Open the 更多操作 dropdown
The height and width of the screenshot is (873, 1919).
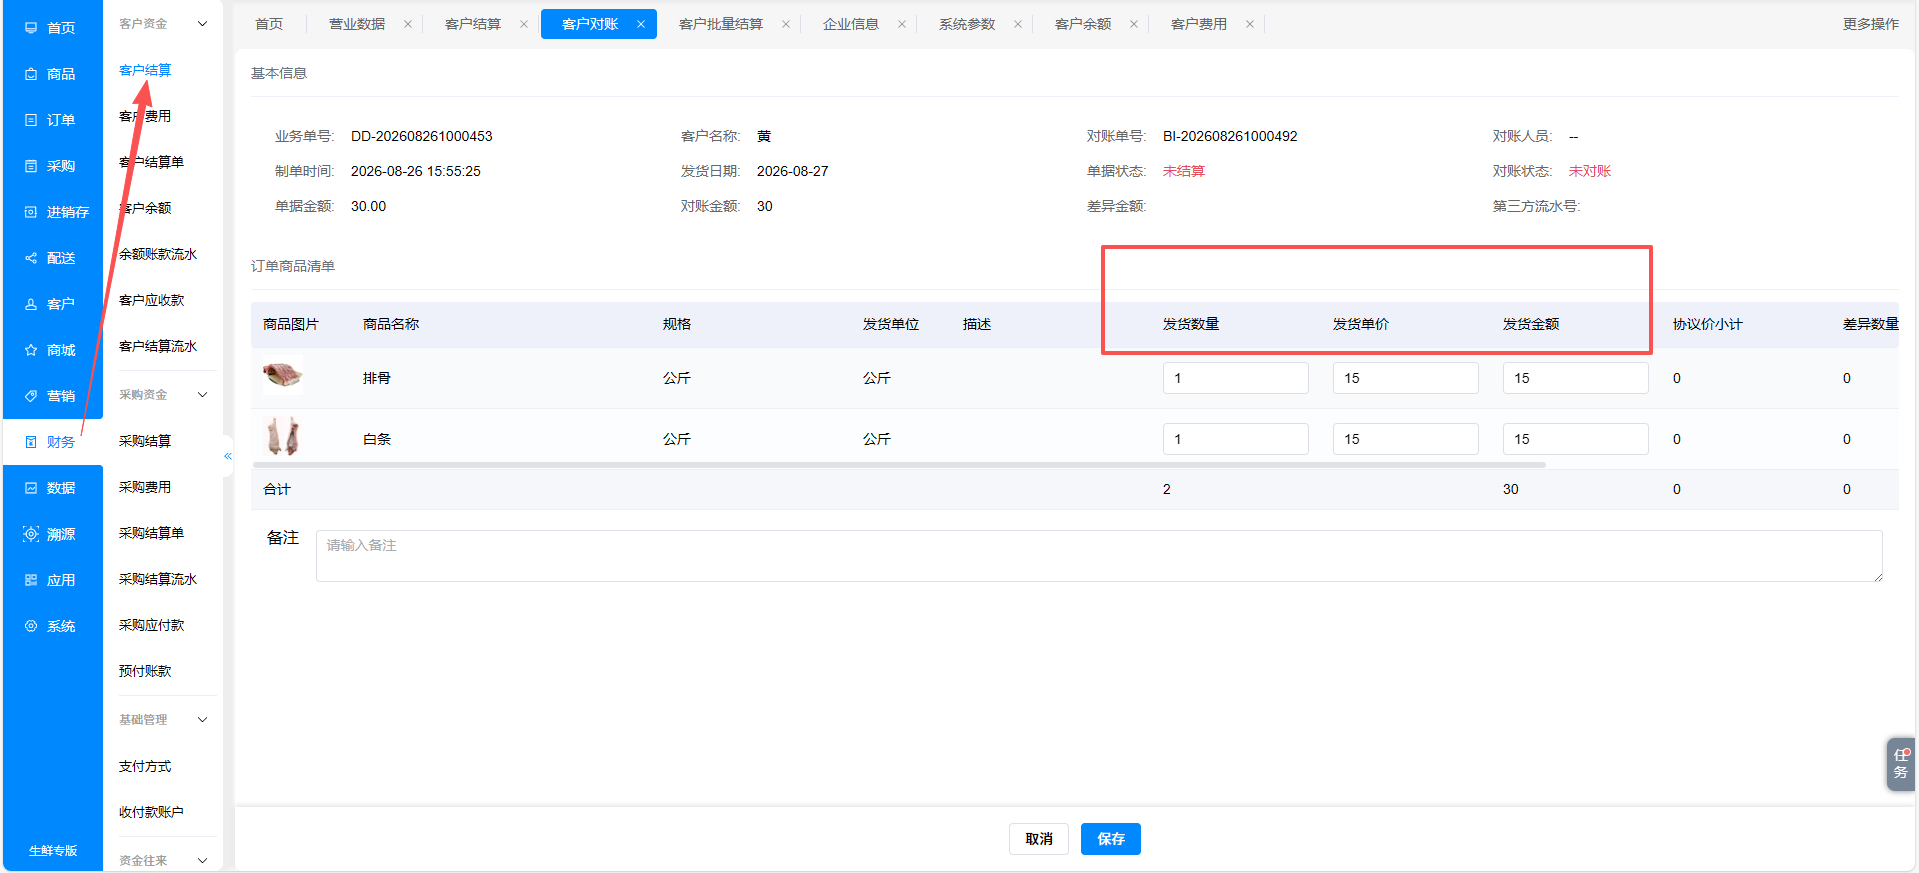pos(1870,24)
